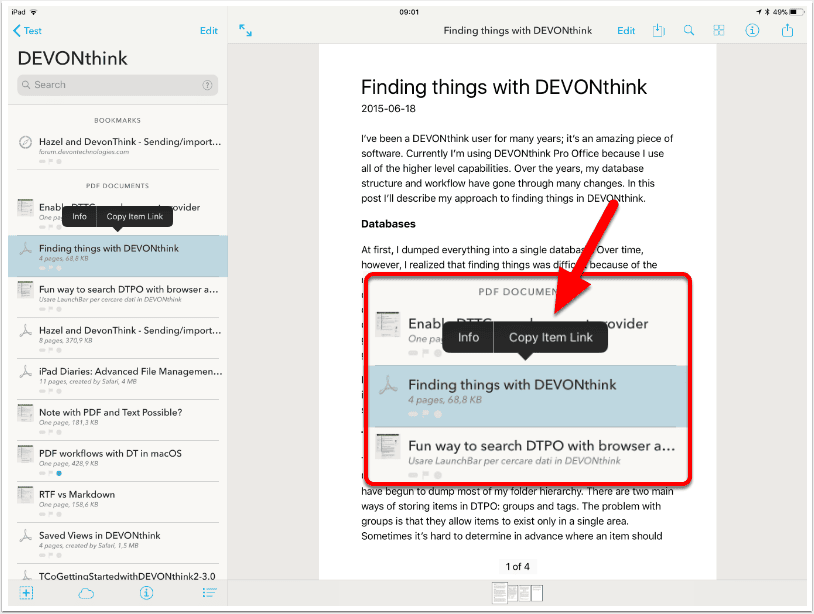Open PDF workflows with DT in macOS
The height and width of the screenshot is (614, 814).
point(118,461)
